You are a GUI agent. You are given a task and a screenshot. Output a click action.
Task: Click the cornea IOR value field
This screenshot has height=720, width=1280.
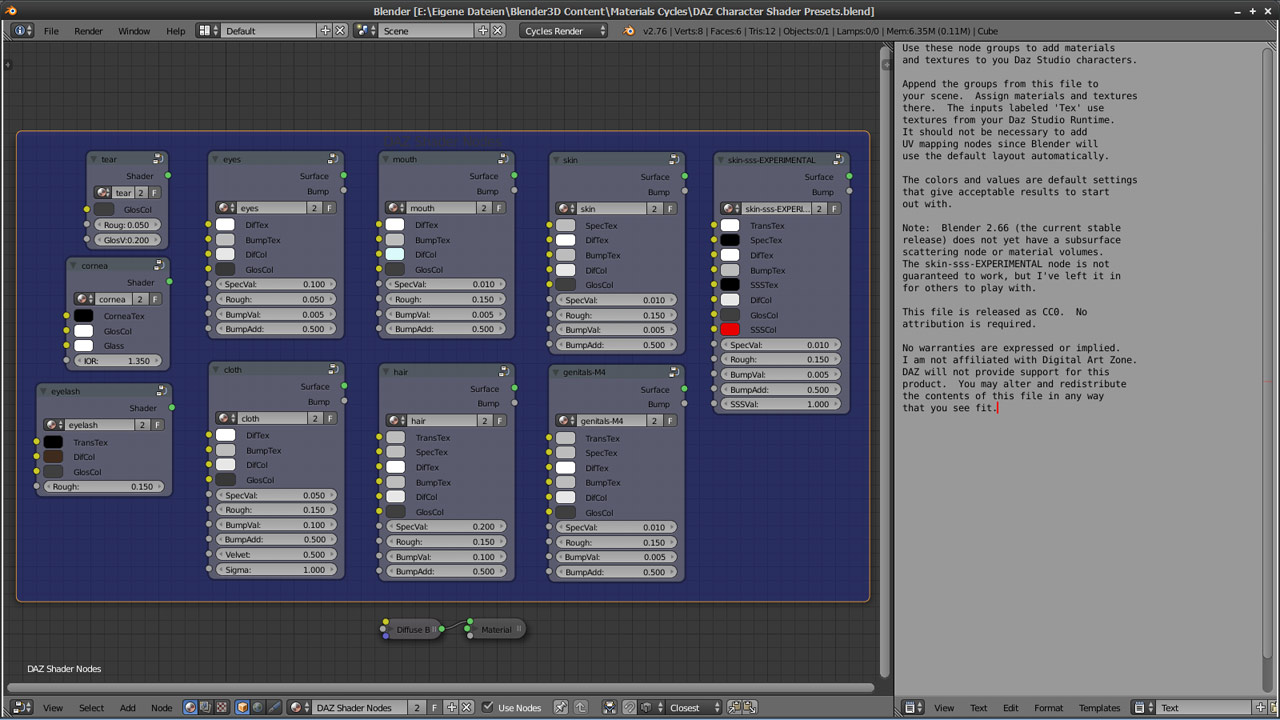[x=116, y=361]
